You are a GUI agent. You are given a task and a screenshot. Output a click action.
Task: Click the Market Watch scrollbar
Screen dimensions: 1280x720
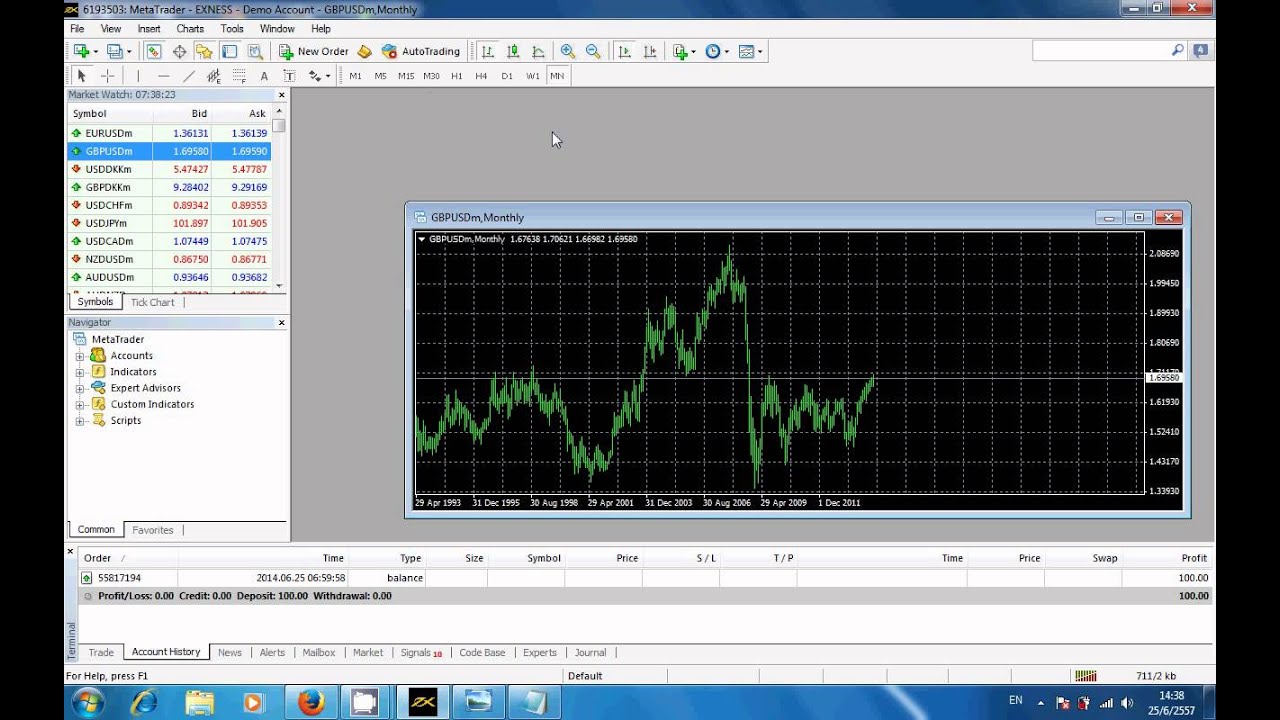279,198
